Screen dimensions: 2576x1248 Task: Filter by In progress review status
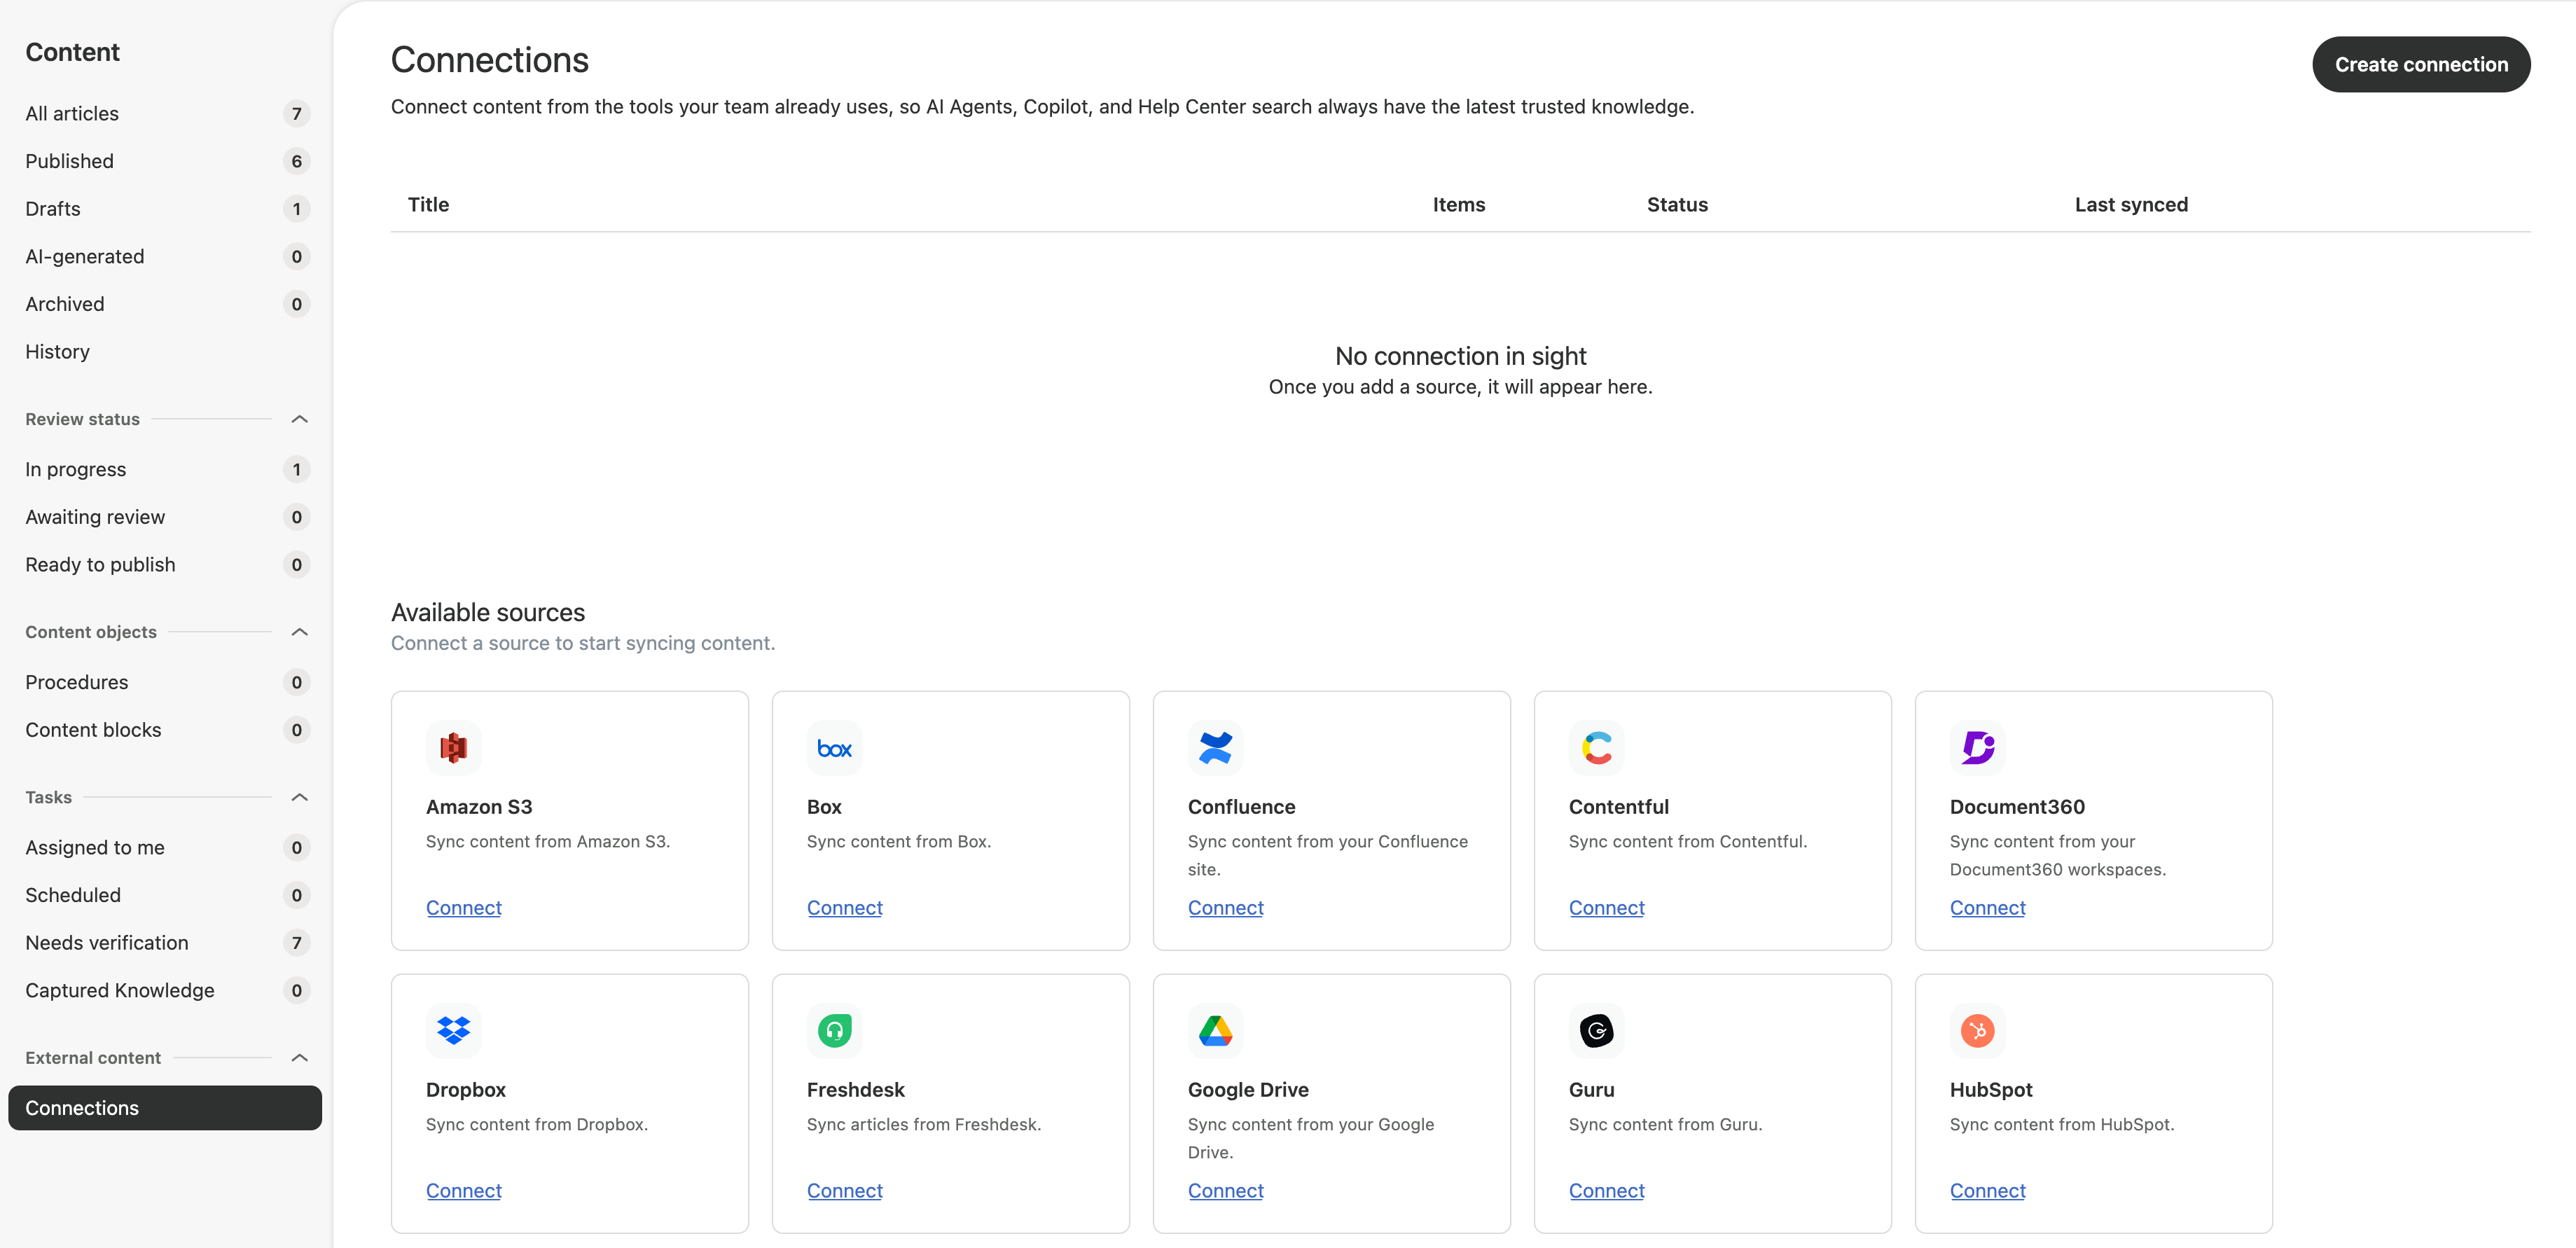point(165,469)
